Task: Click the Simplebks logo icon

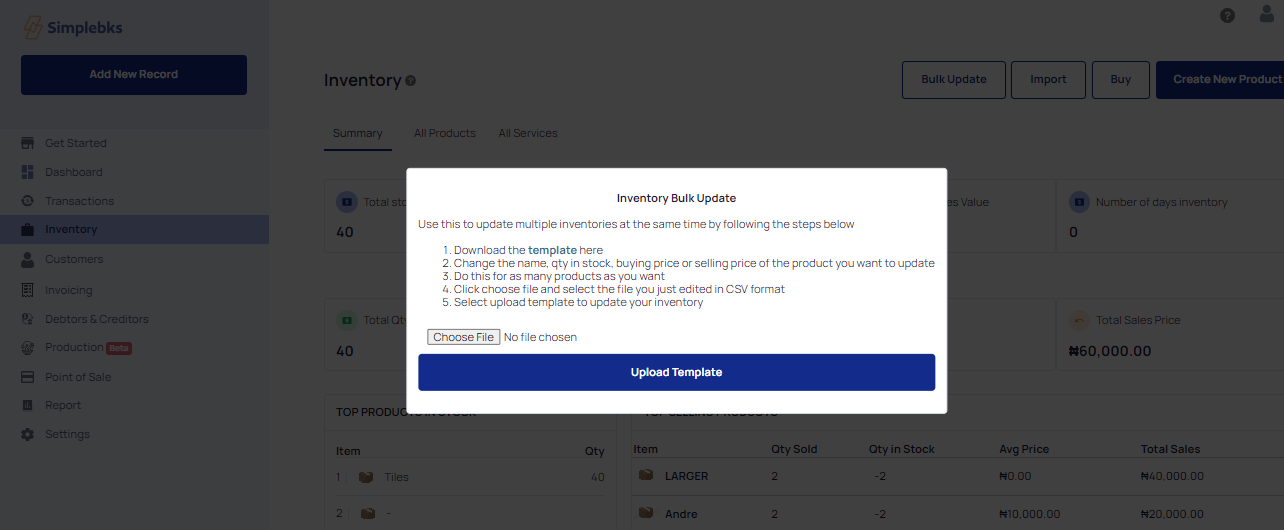Action: 33,28
